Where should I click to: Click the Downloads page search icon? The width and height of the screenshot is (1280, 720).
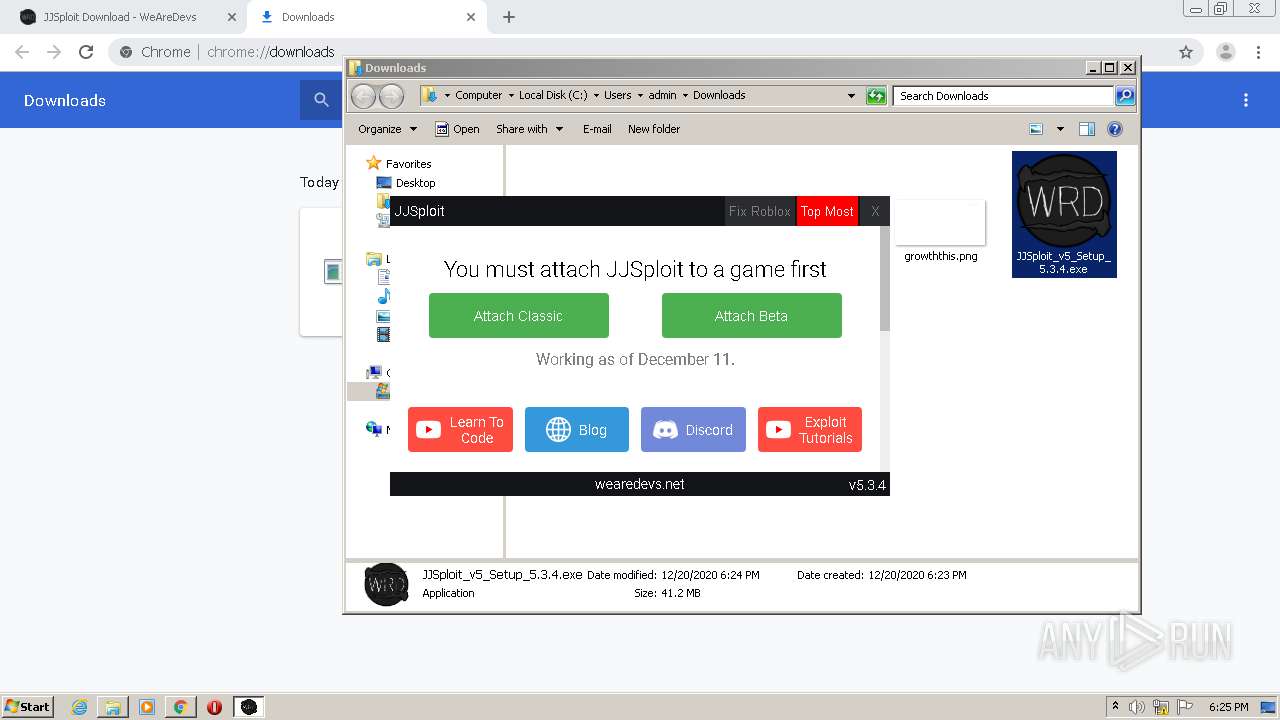coord(321,100)
